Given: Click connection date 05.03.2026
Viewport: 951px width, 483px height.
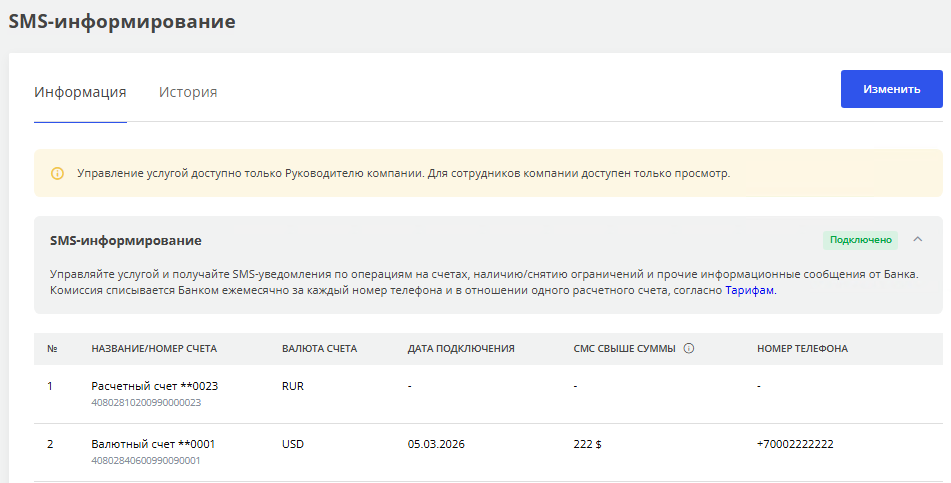Looking at the screenshot, I should (436, 444).
